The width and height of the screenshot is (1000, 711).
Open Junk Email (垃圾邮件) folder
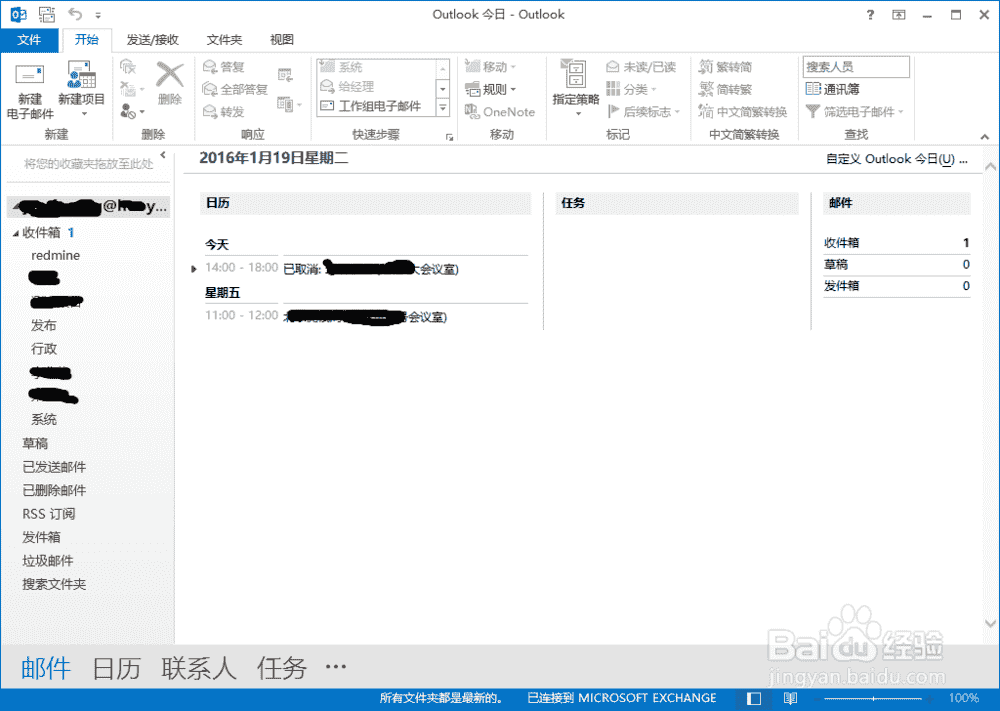pyautogui.click(x=48, y=561)
